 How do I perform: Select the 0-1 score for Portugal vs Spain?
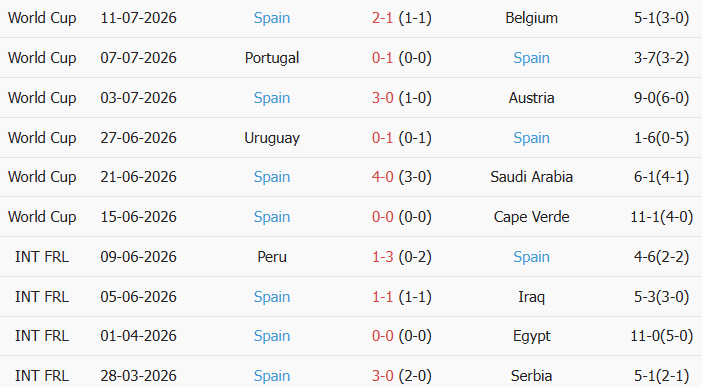[382, 58]
